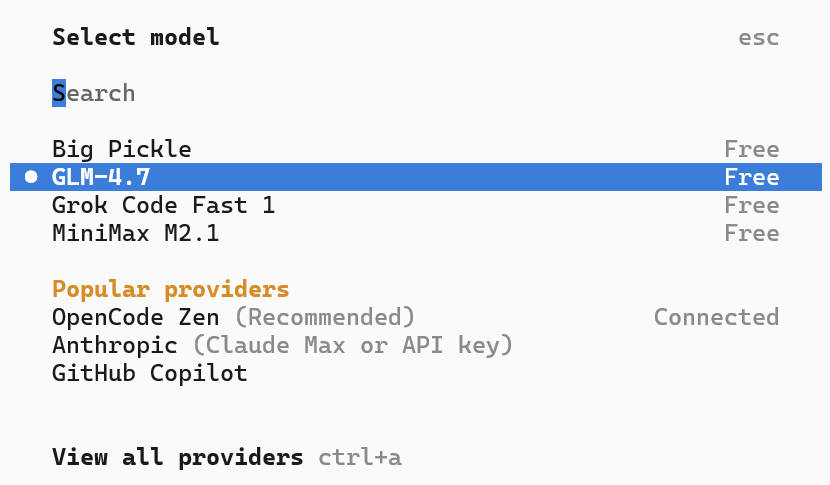This screenshot has width=830, height=485.
Task: Click the ctrl+a shortcut hint
Action: 360,457
